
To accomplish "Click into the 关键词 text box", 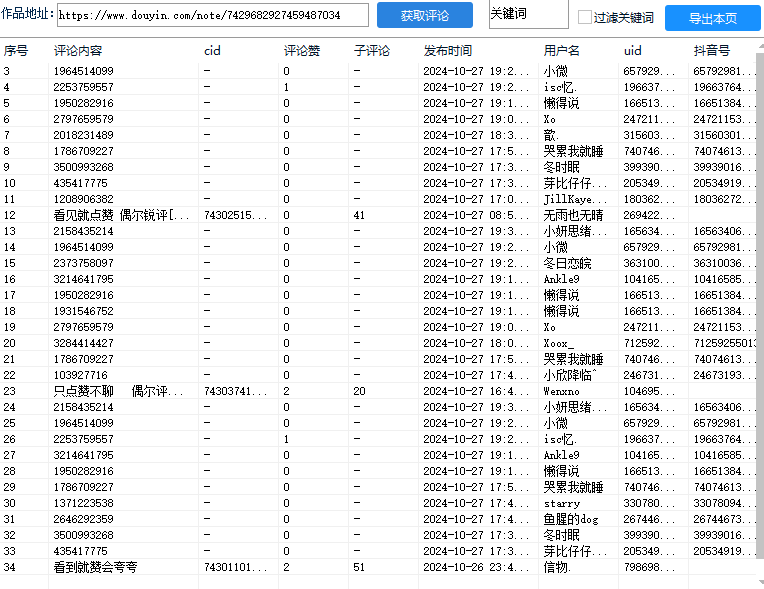I will [528, 15].
